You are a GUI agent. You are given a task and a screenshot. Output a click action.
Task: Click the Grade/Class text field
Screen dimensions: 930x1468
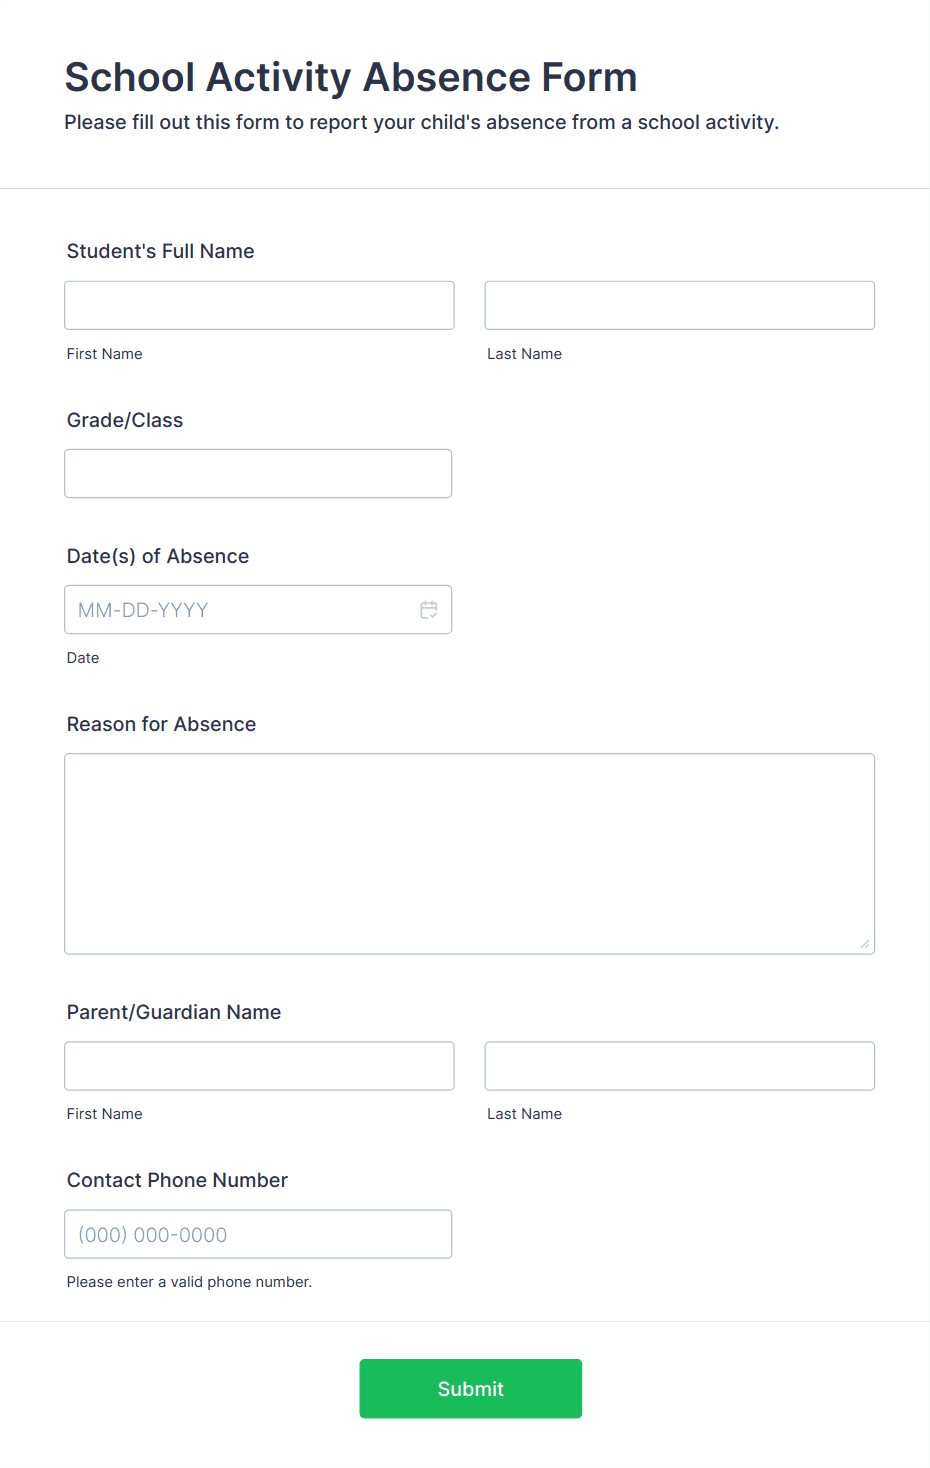coord(258,473)
